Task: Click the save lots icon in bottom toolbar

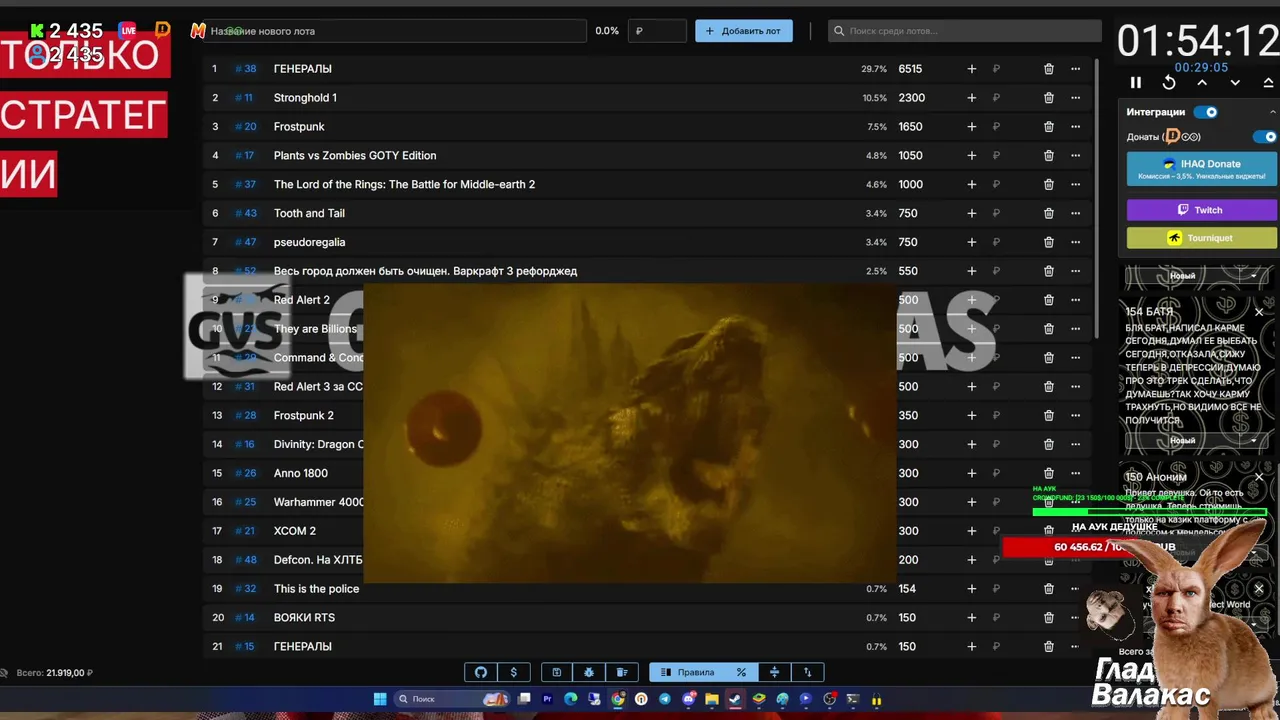Action: pos(557,672)
